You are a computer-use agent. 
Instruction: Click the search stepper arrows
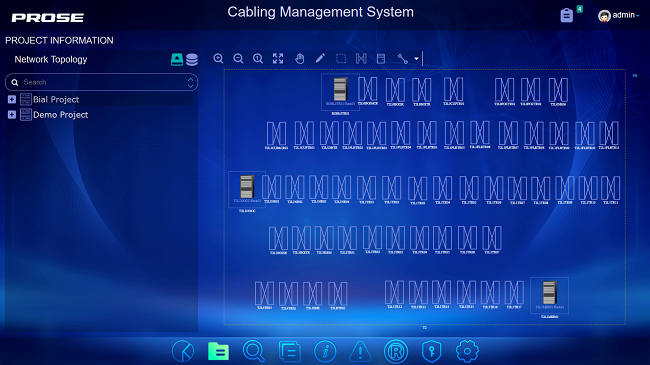(190, 82)
